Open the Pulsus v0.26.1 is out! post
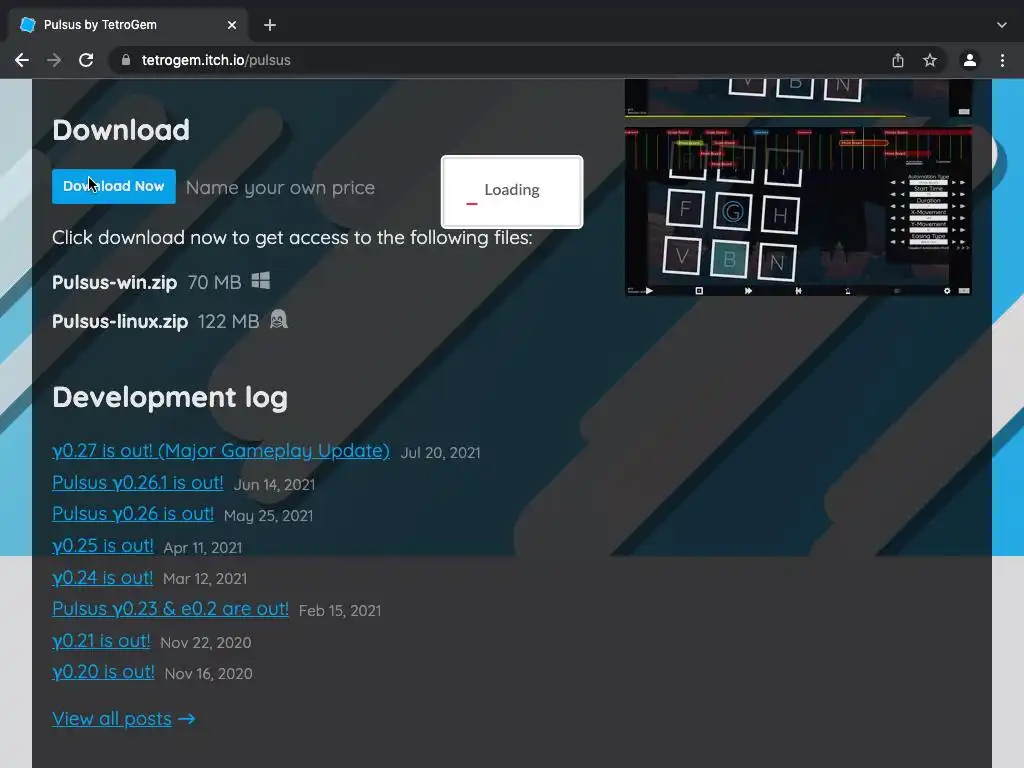 (x=138, y=483)
